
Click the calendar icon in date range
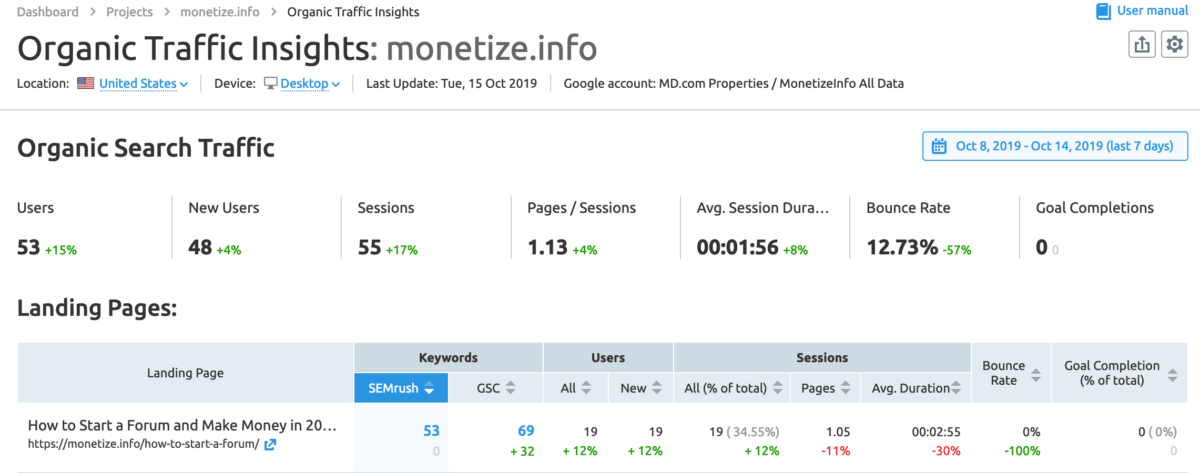939,146
